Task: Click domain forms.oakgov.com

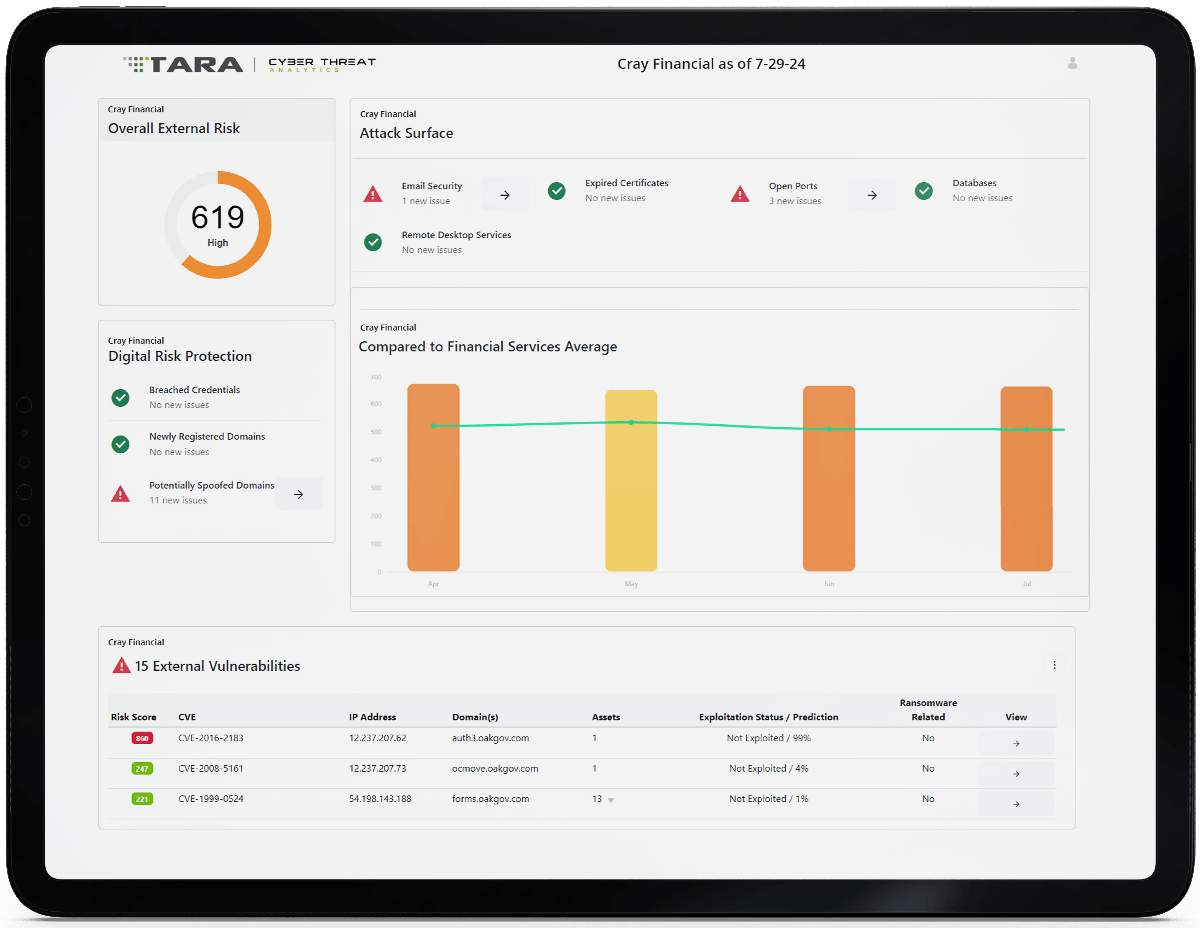Action: (x=490, y=799)
